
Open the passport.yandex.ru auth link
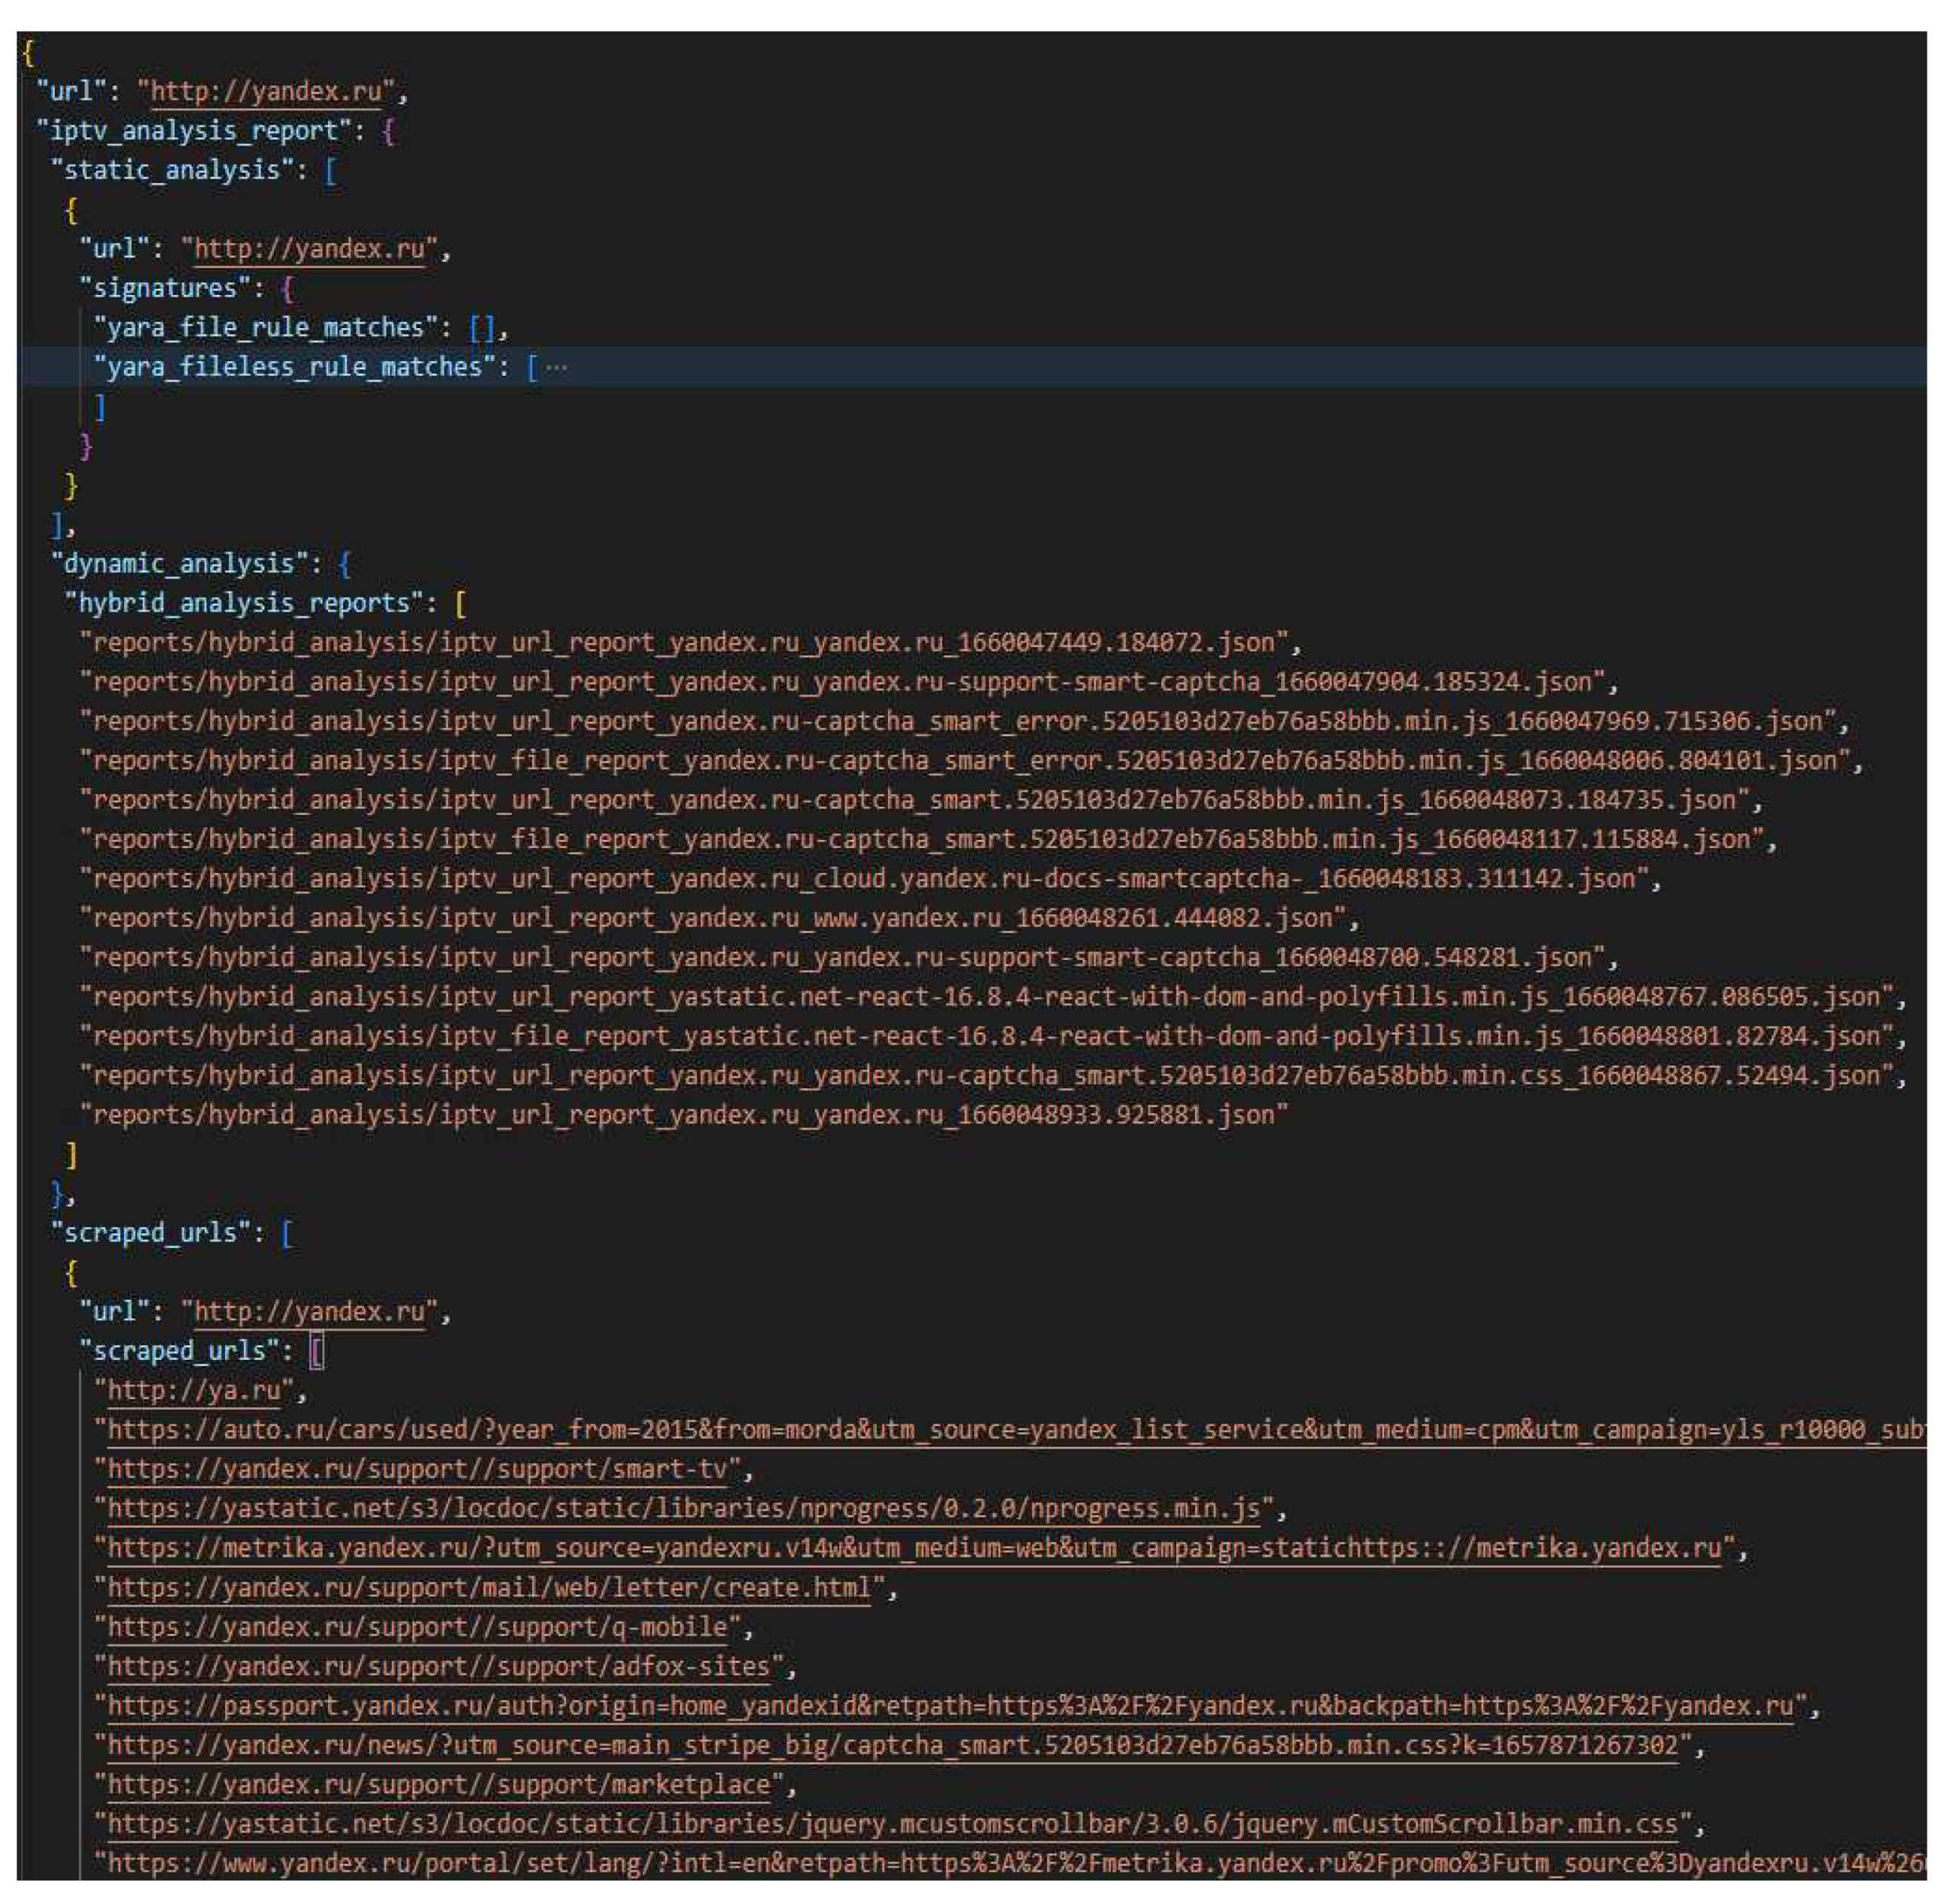pos(950,1706)
